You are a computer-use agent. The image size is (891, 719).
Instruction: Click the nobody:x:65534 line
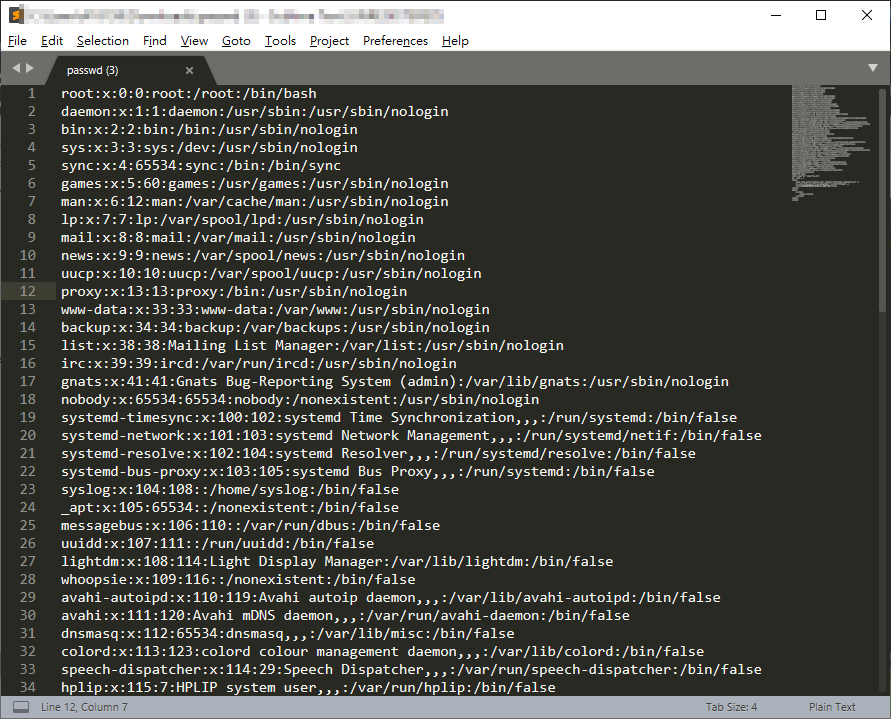click(x=300, y=400)
